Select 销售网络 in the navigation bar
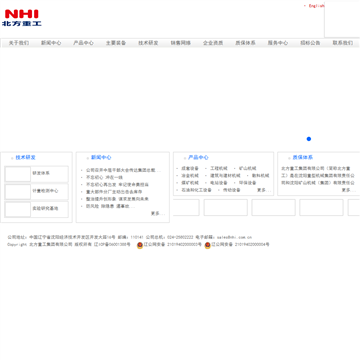This screenshot has width=360, height=360. coord(181,43)
